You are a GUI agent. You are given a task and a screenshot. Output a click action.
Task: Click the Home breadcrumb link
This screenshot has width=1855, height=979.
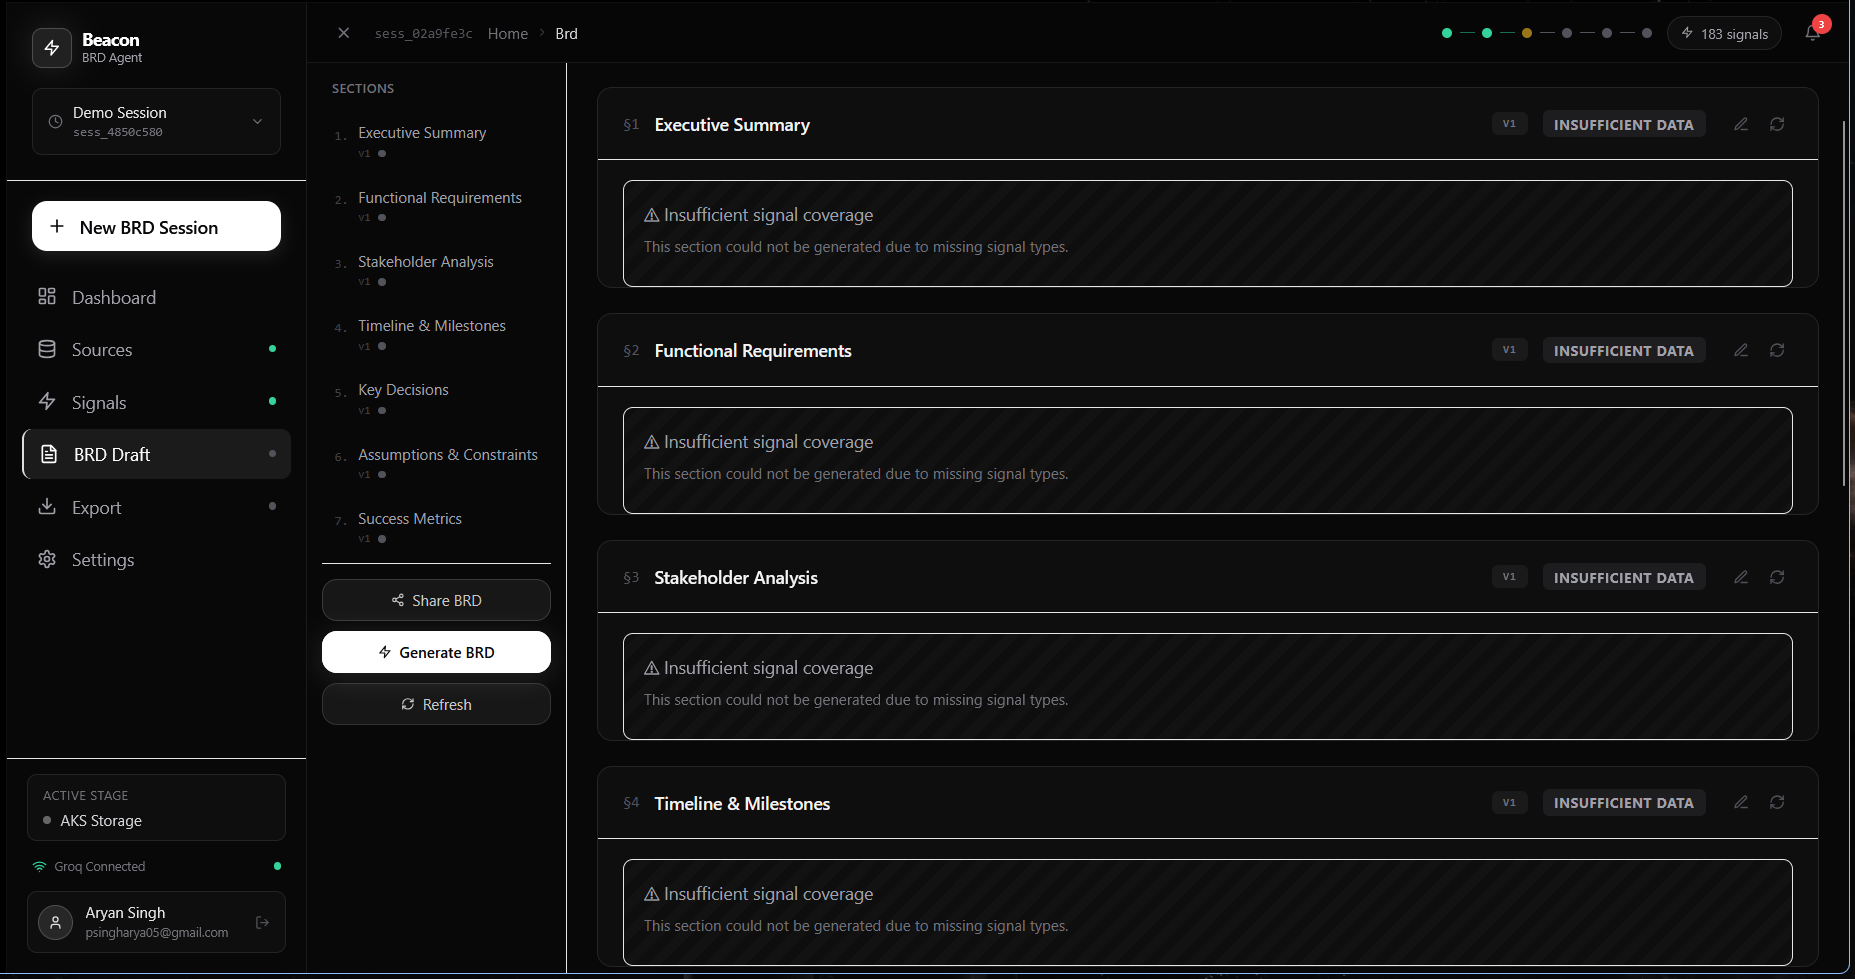pyautogui.click(x=507, y=33)
